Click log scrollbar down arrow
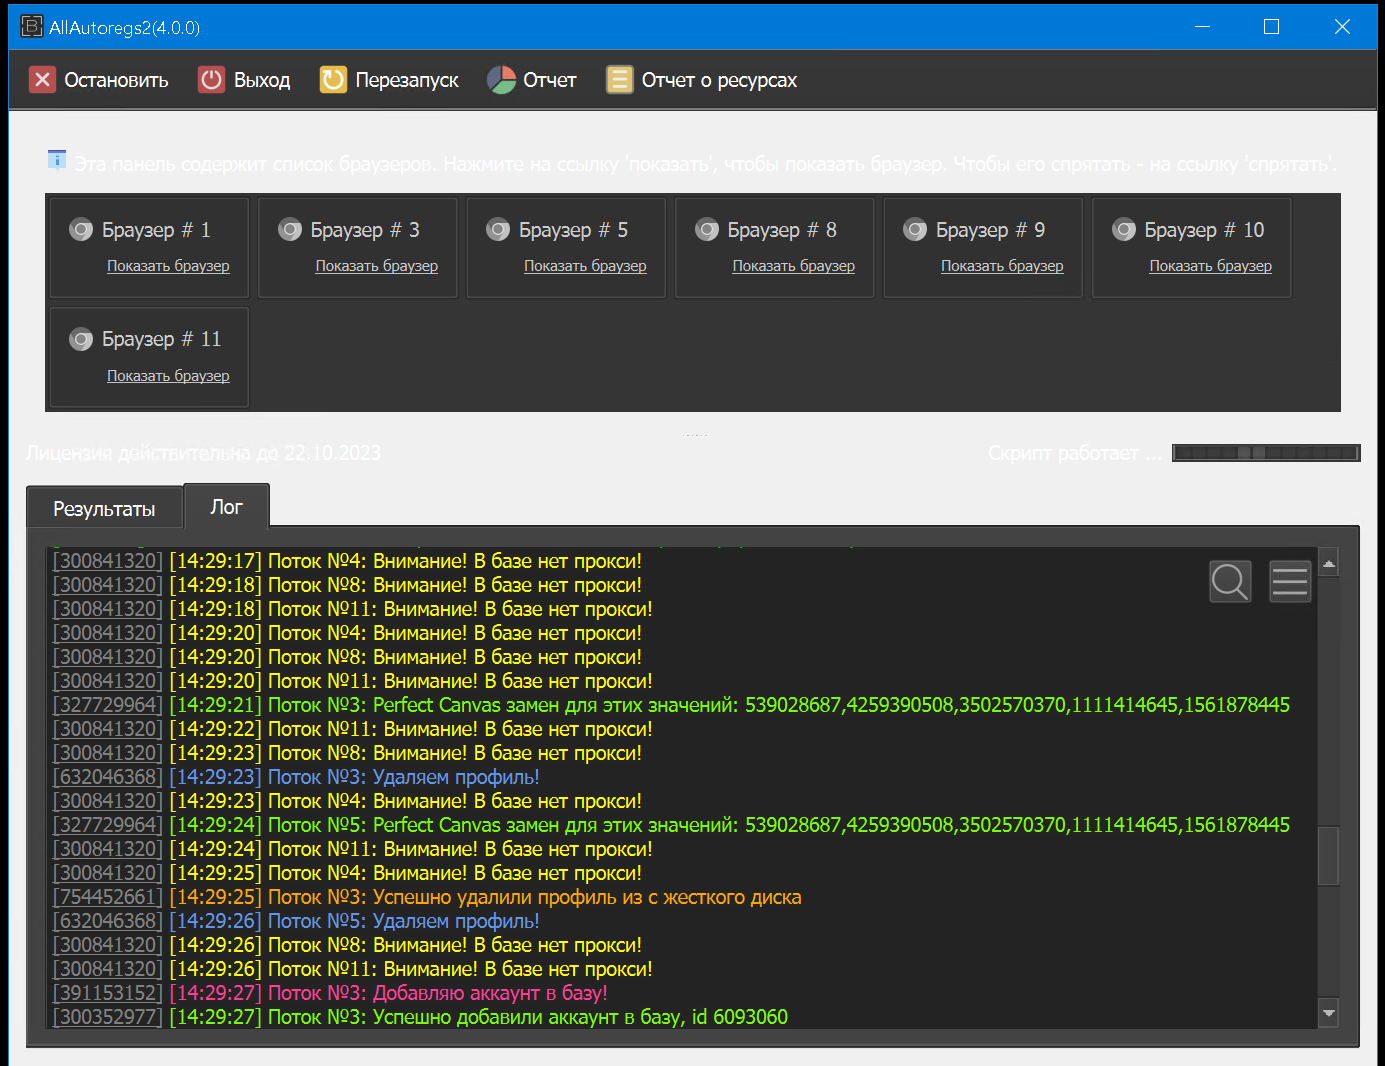The width and height of the screenshot is (1385, 1066). tap(1328, 1013)
